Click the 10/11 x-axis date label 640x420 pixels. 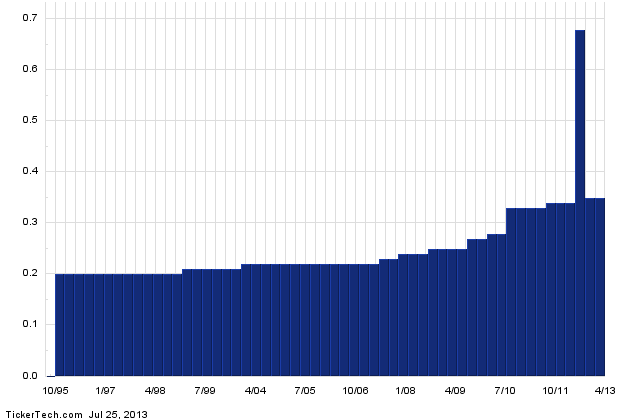(555, 391)
